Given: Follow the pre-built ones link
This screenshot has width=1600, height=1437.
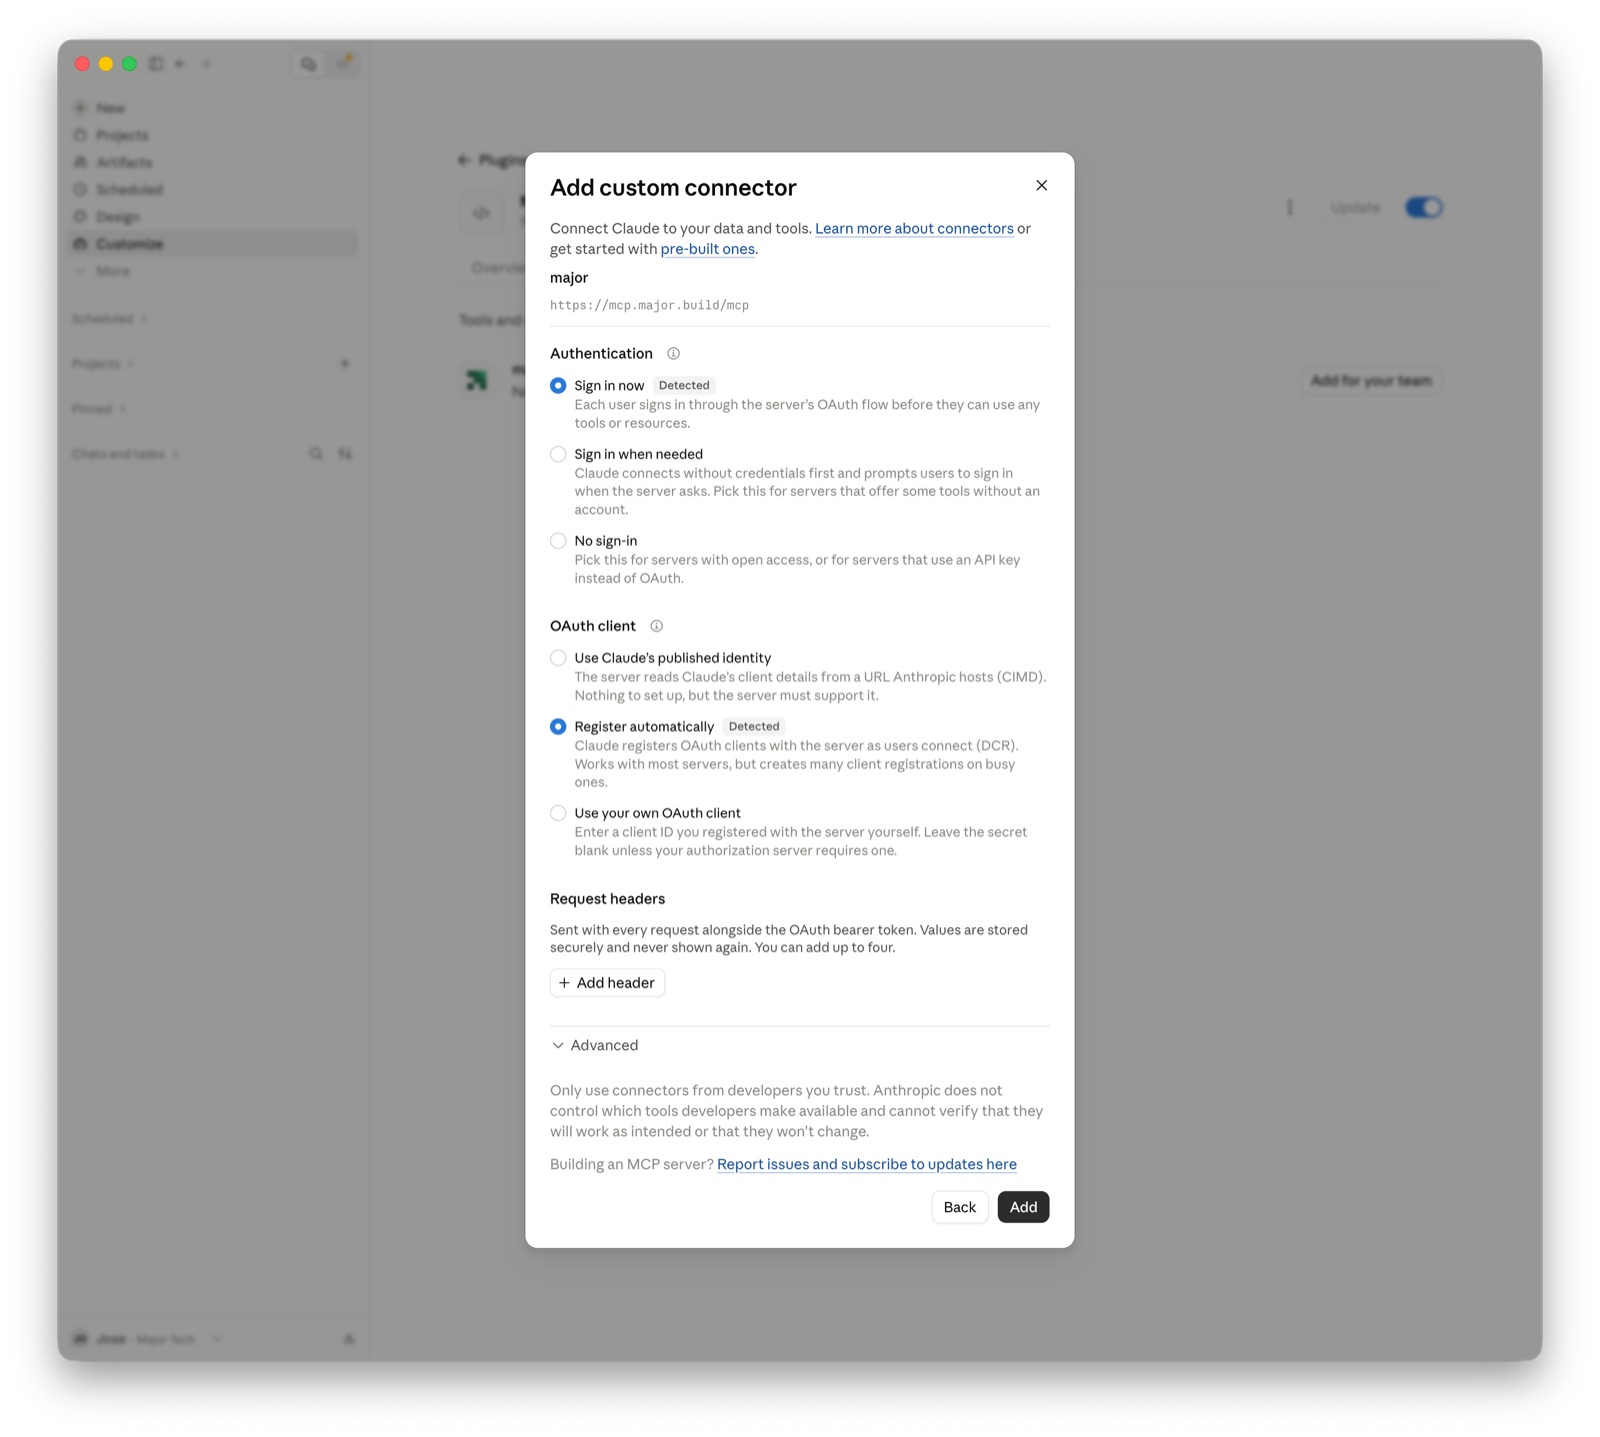Looking at the screenshot, I should [707, 249].
